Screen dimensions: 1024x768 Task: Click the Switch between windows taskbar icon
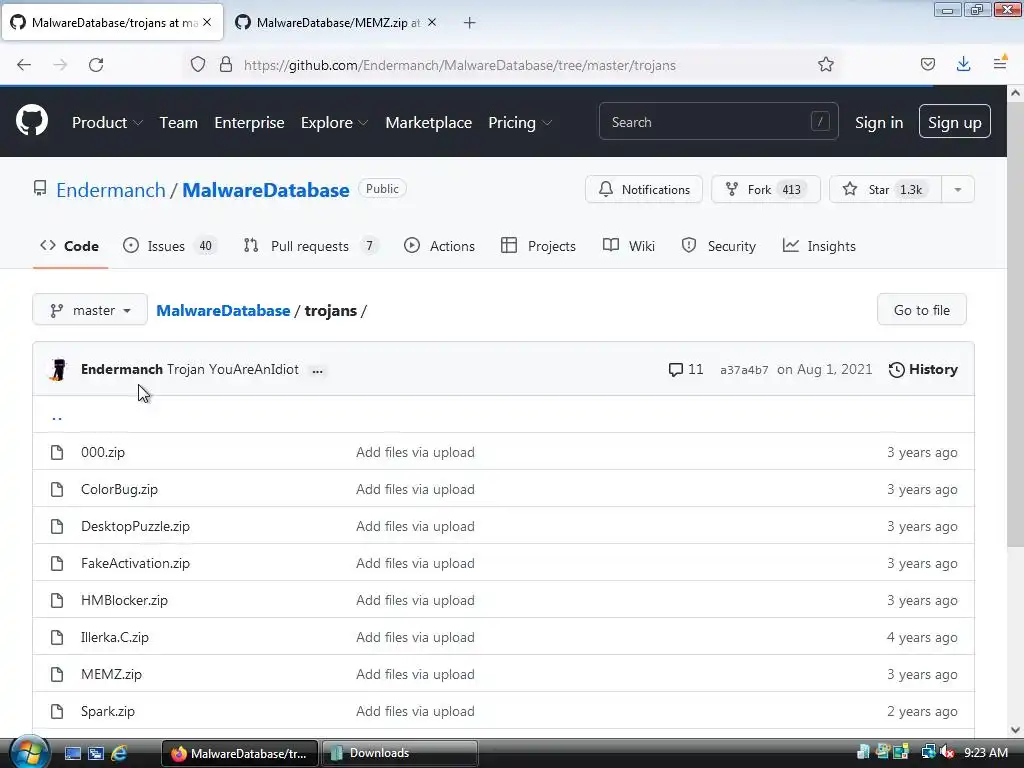click(96, 753)
